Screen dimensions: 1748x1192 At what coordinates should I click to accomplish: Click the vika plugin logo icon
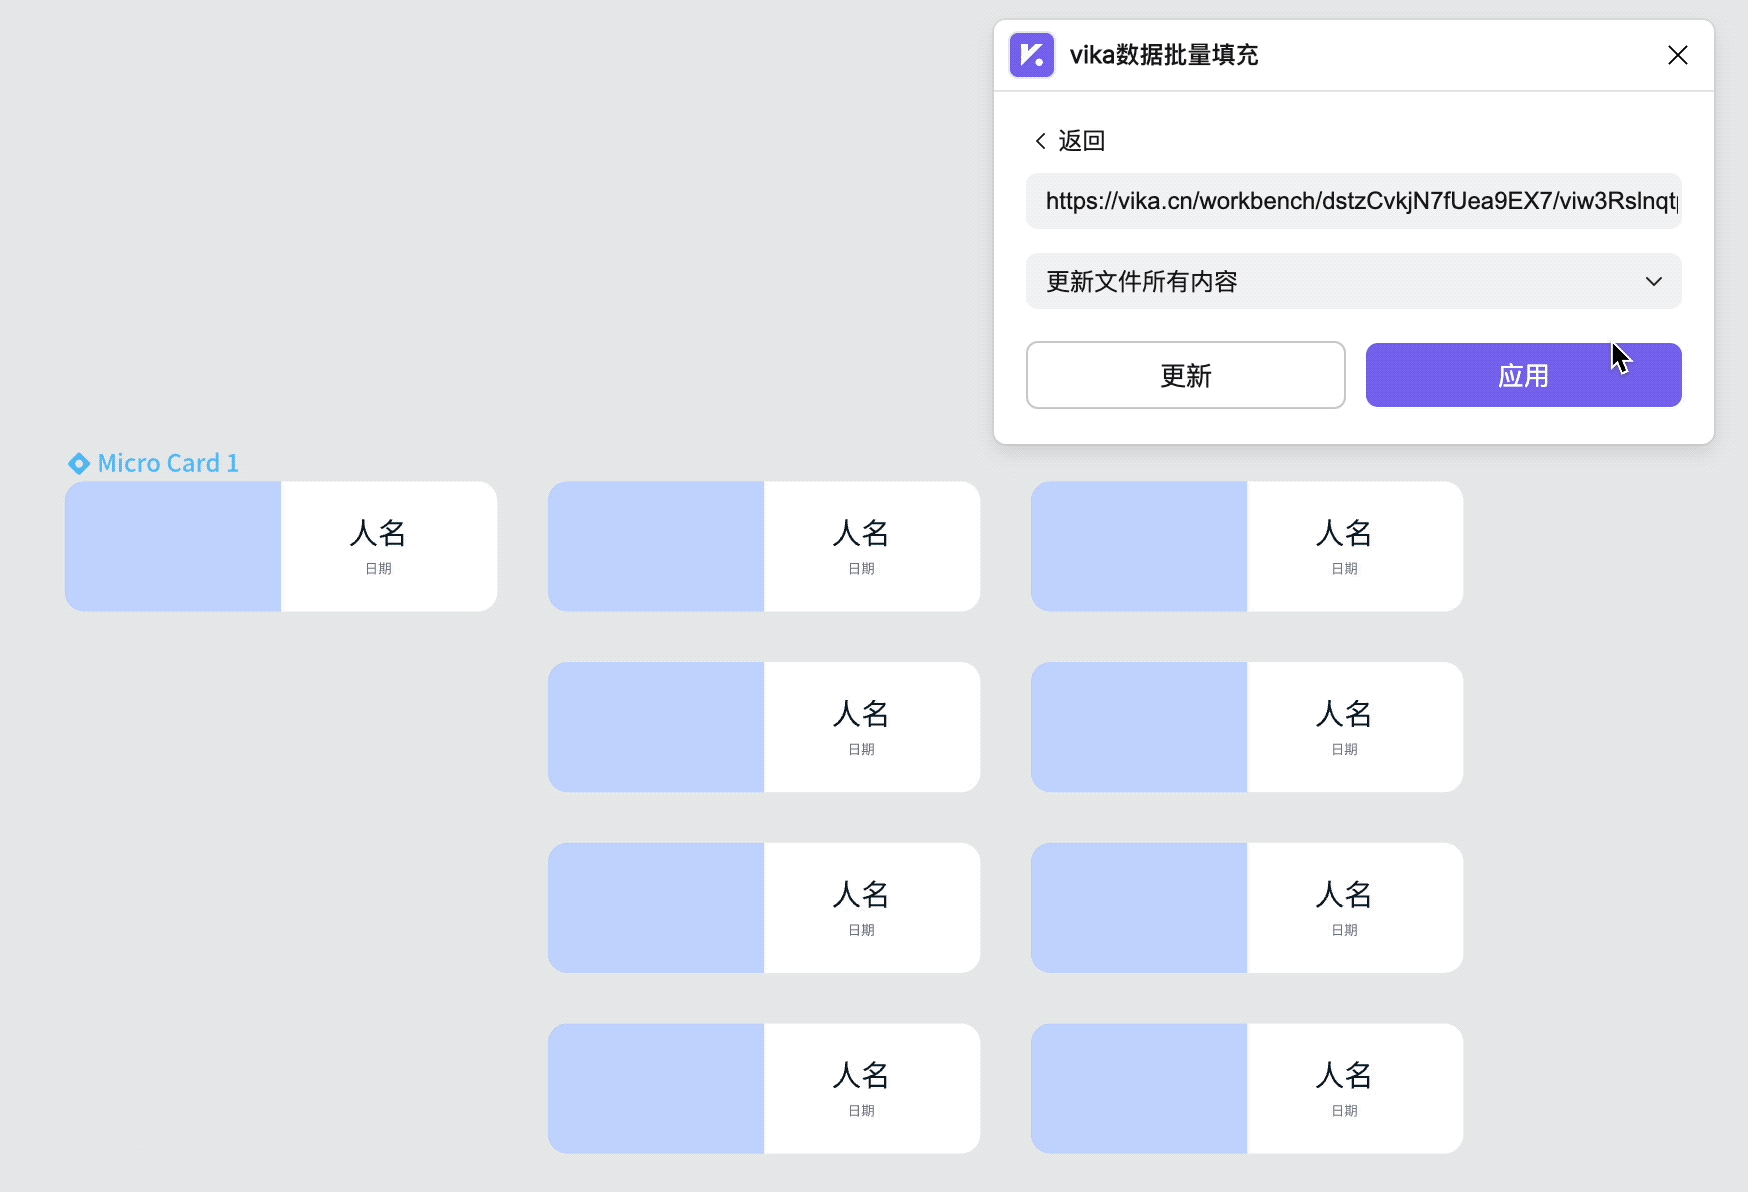click(x=1031, y=55)
